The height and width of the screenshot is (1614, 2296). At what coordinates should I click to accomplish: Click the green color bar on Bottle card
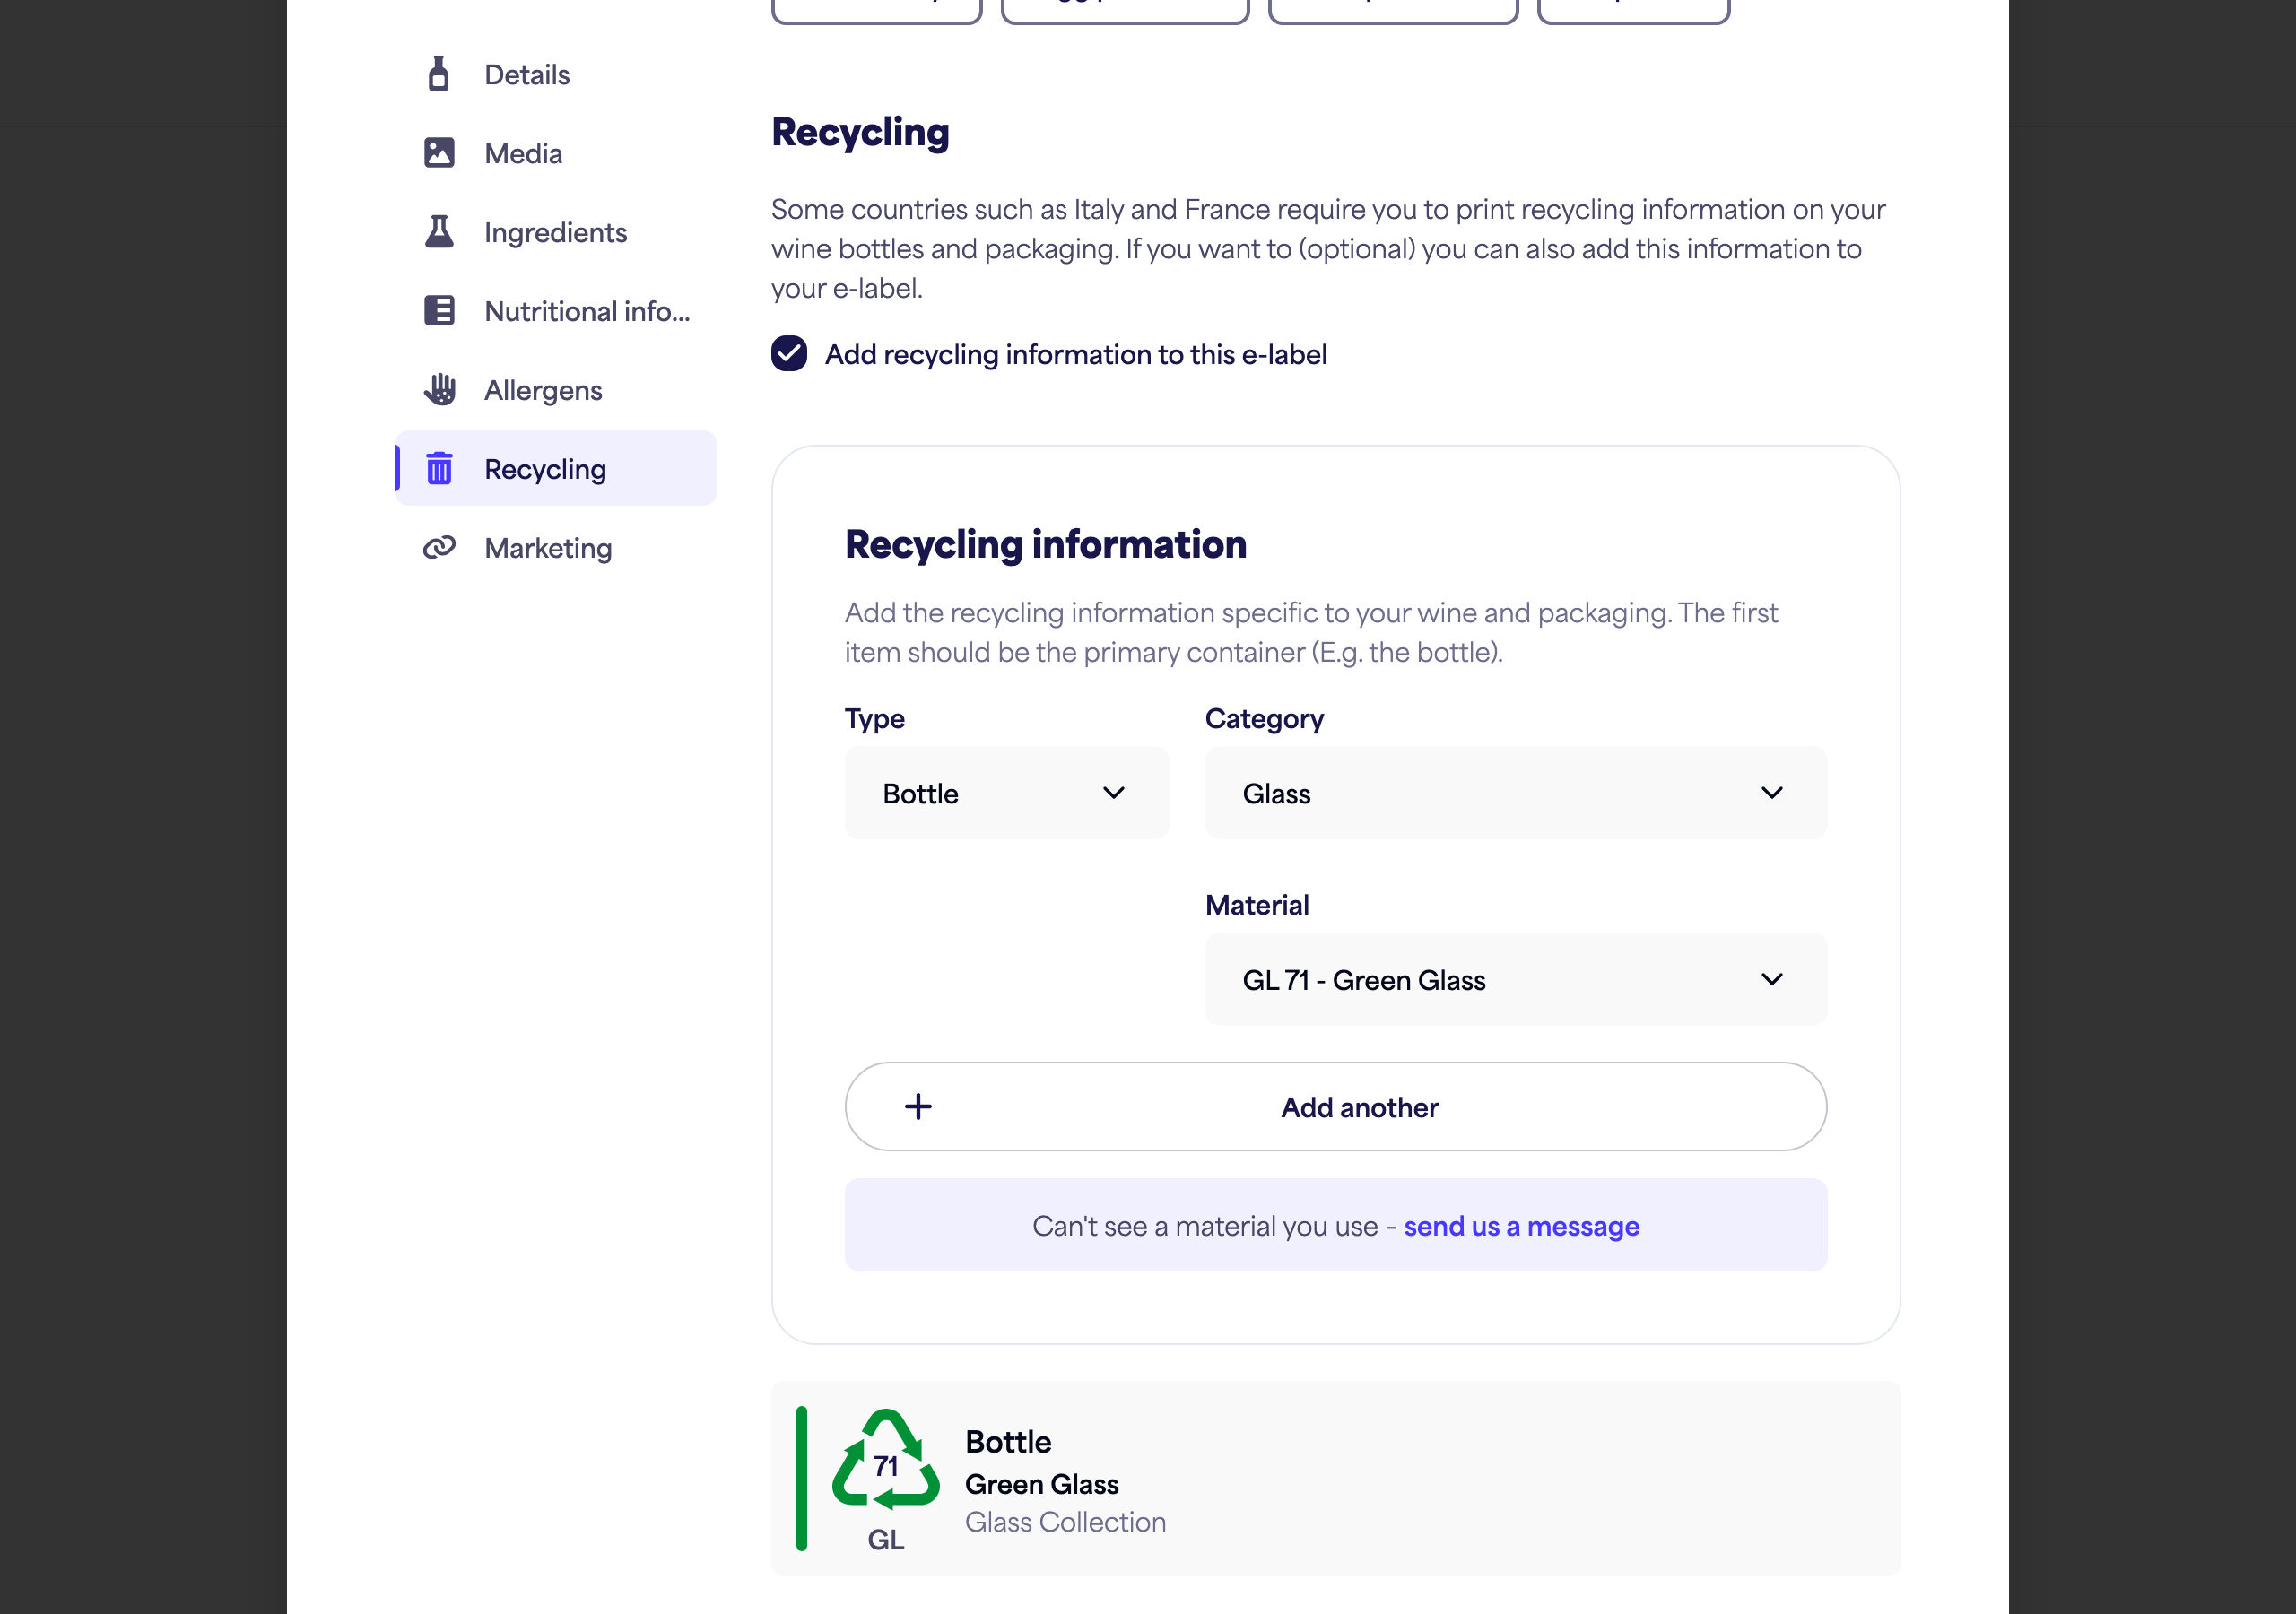click(801, 1478)
